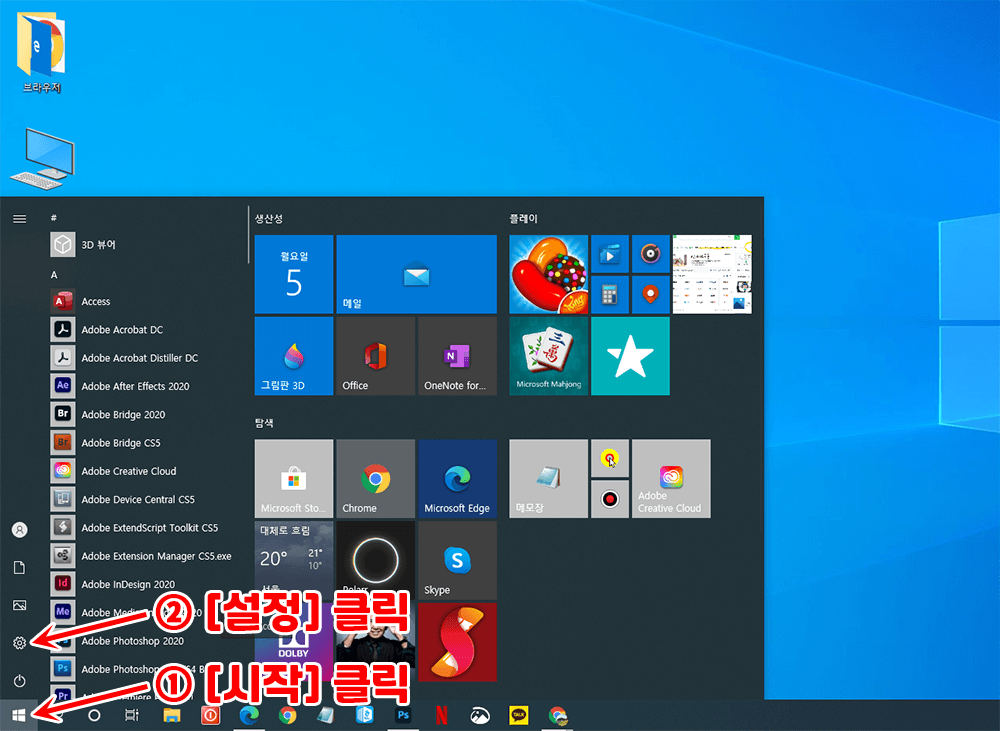1000x731 pixels.
Task: Click the app list scrollbar
Action: coord(248,235)
